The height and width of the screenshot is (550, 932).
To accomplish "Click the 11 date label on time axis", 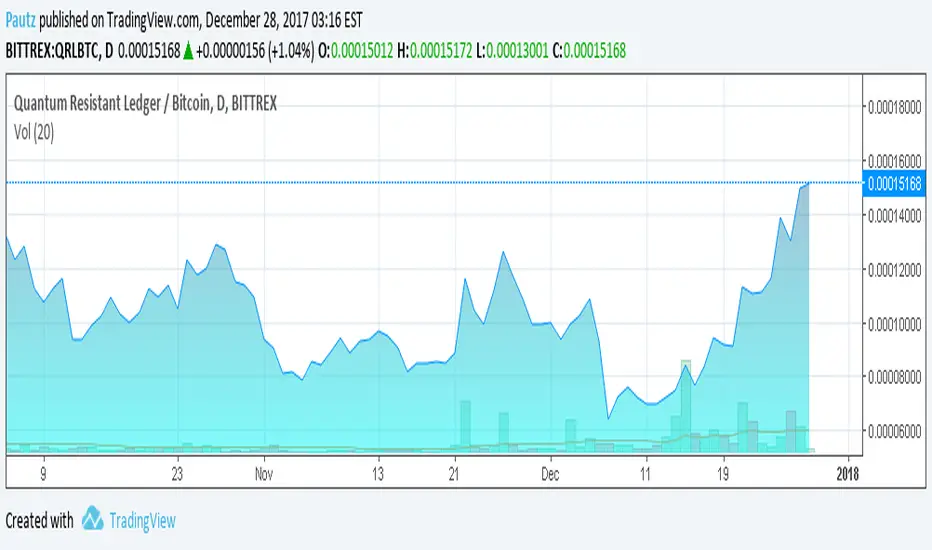I will (x=646, y=474).
